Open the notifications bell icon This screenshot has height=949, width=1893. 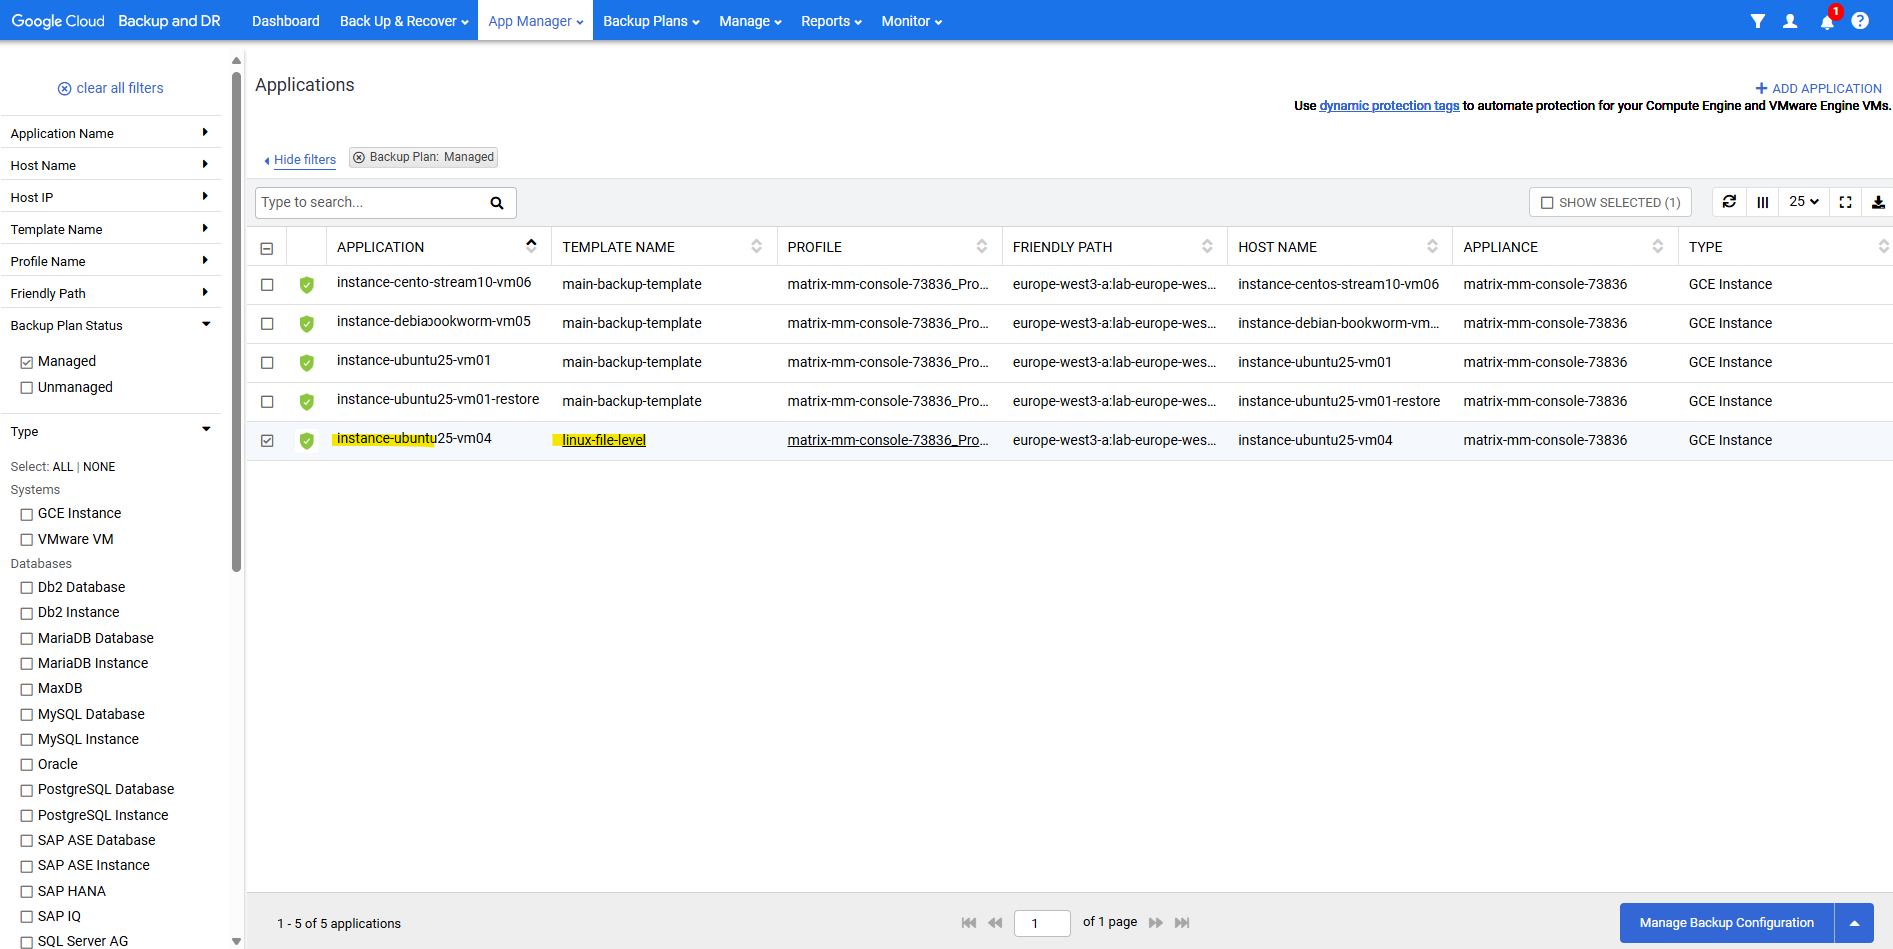click(x=1826, y=22)
